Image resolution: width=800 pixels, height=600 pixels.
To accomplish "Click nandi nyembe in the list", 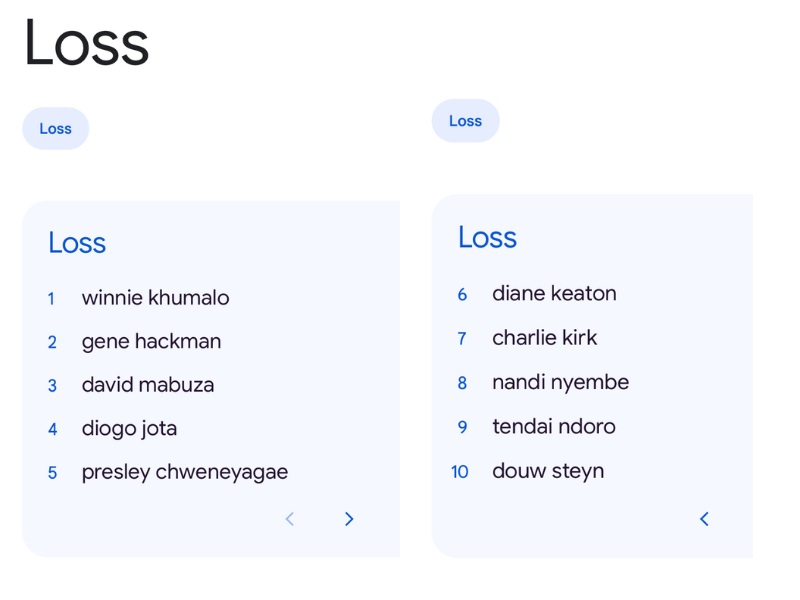I will [560, 383].
